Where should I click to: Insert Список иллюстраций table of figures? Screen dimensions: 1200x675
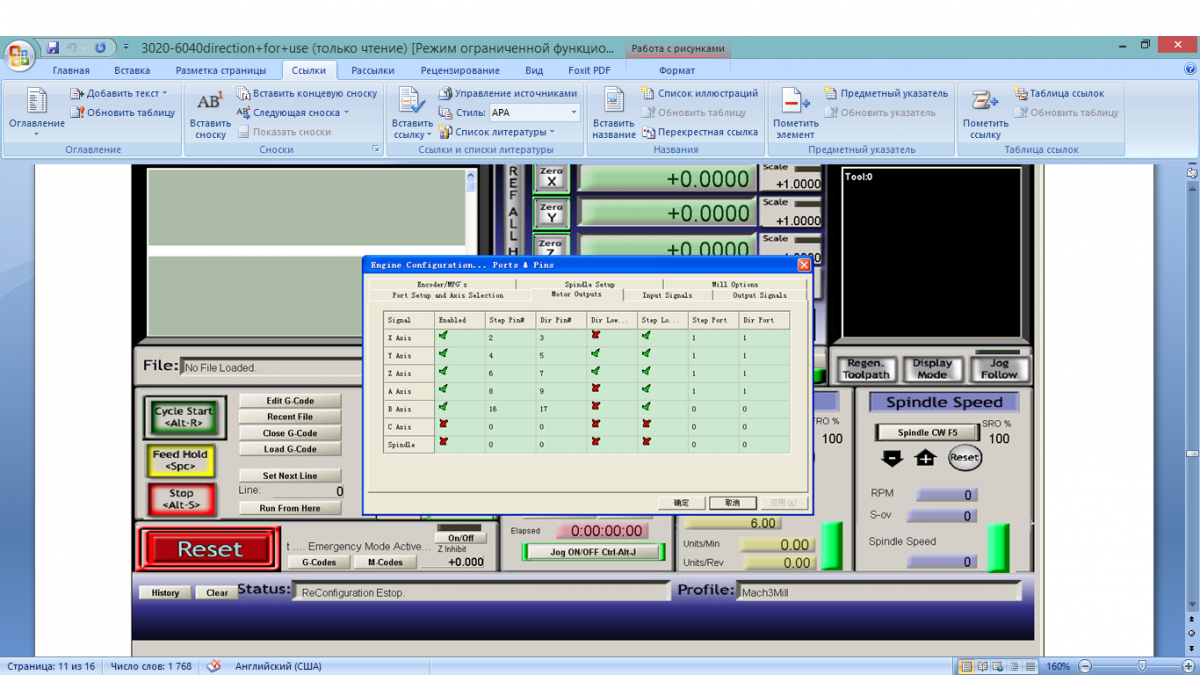pos(699,93)
